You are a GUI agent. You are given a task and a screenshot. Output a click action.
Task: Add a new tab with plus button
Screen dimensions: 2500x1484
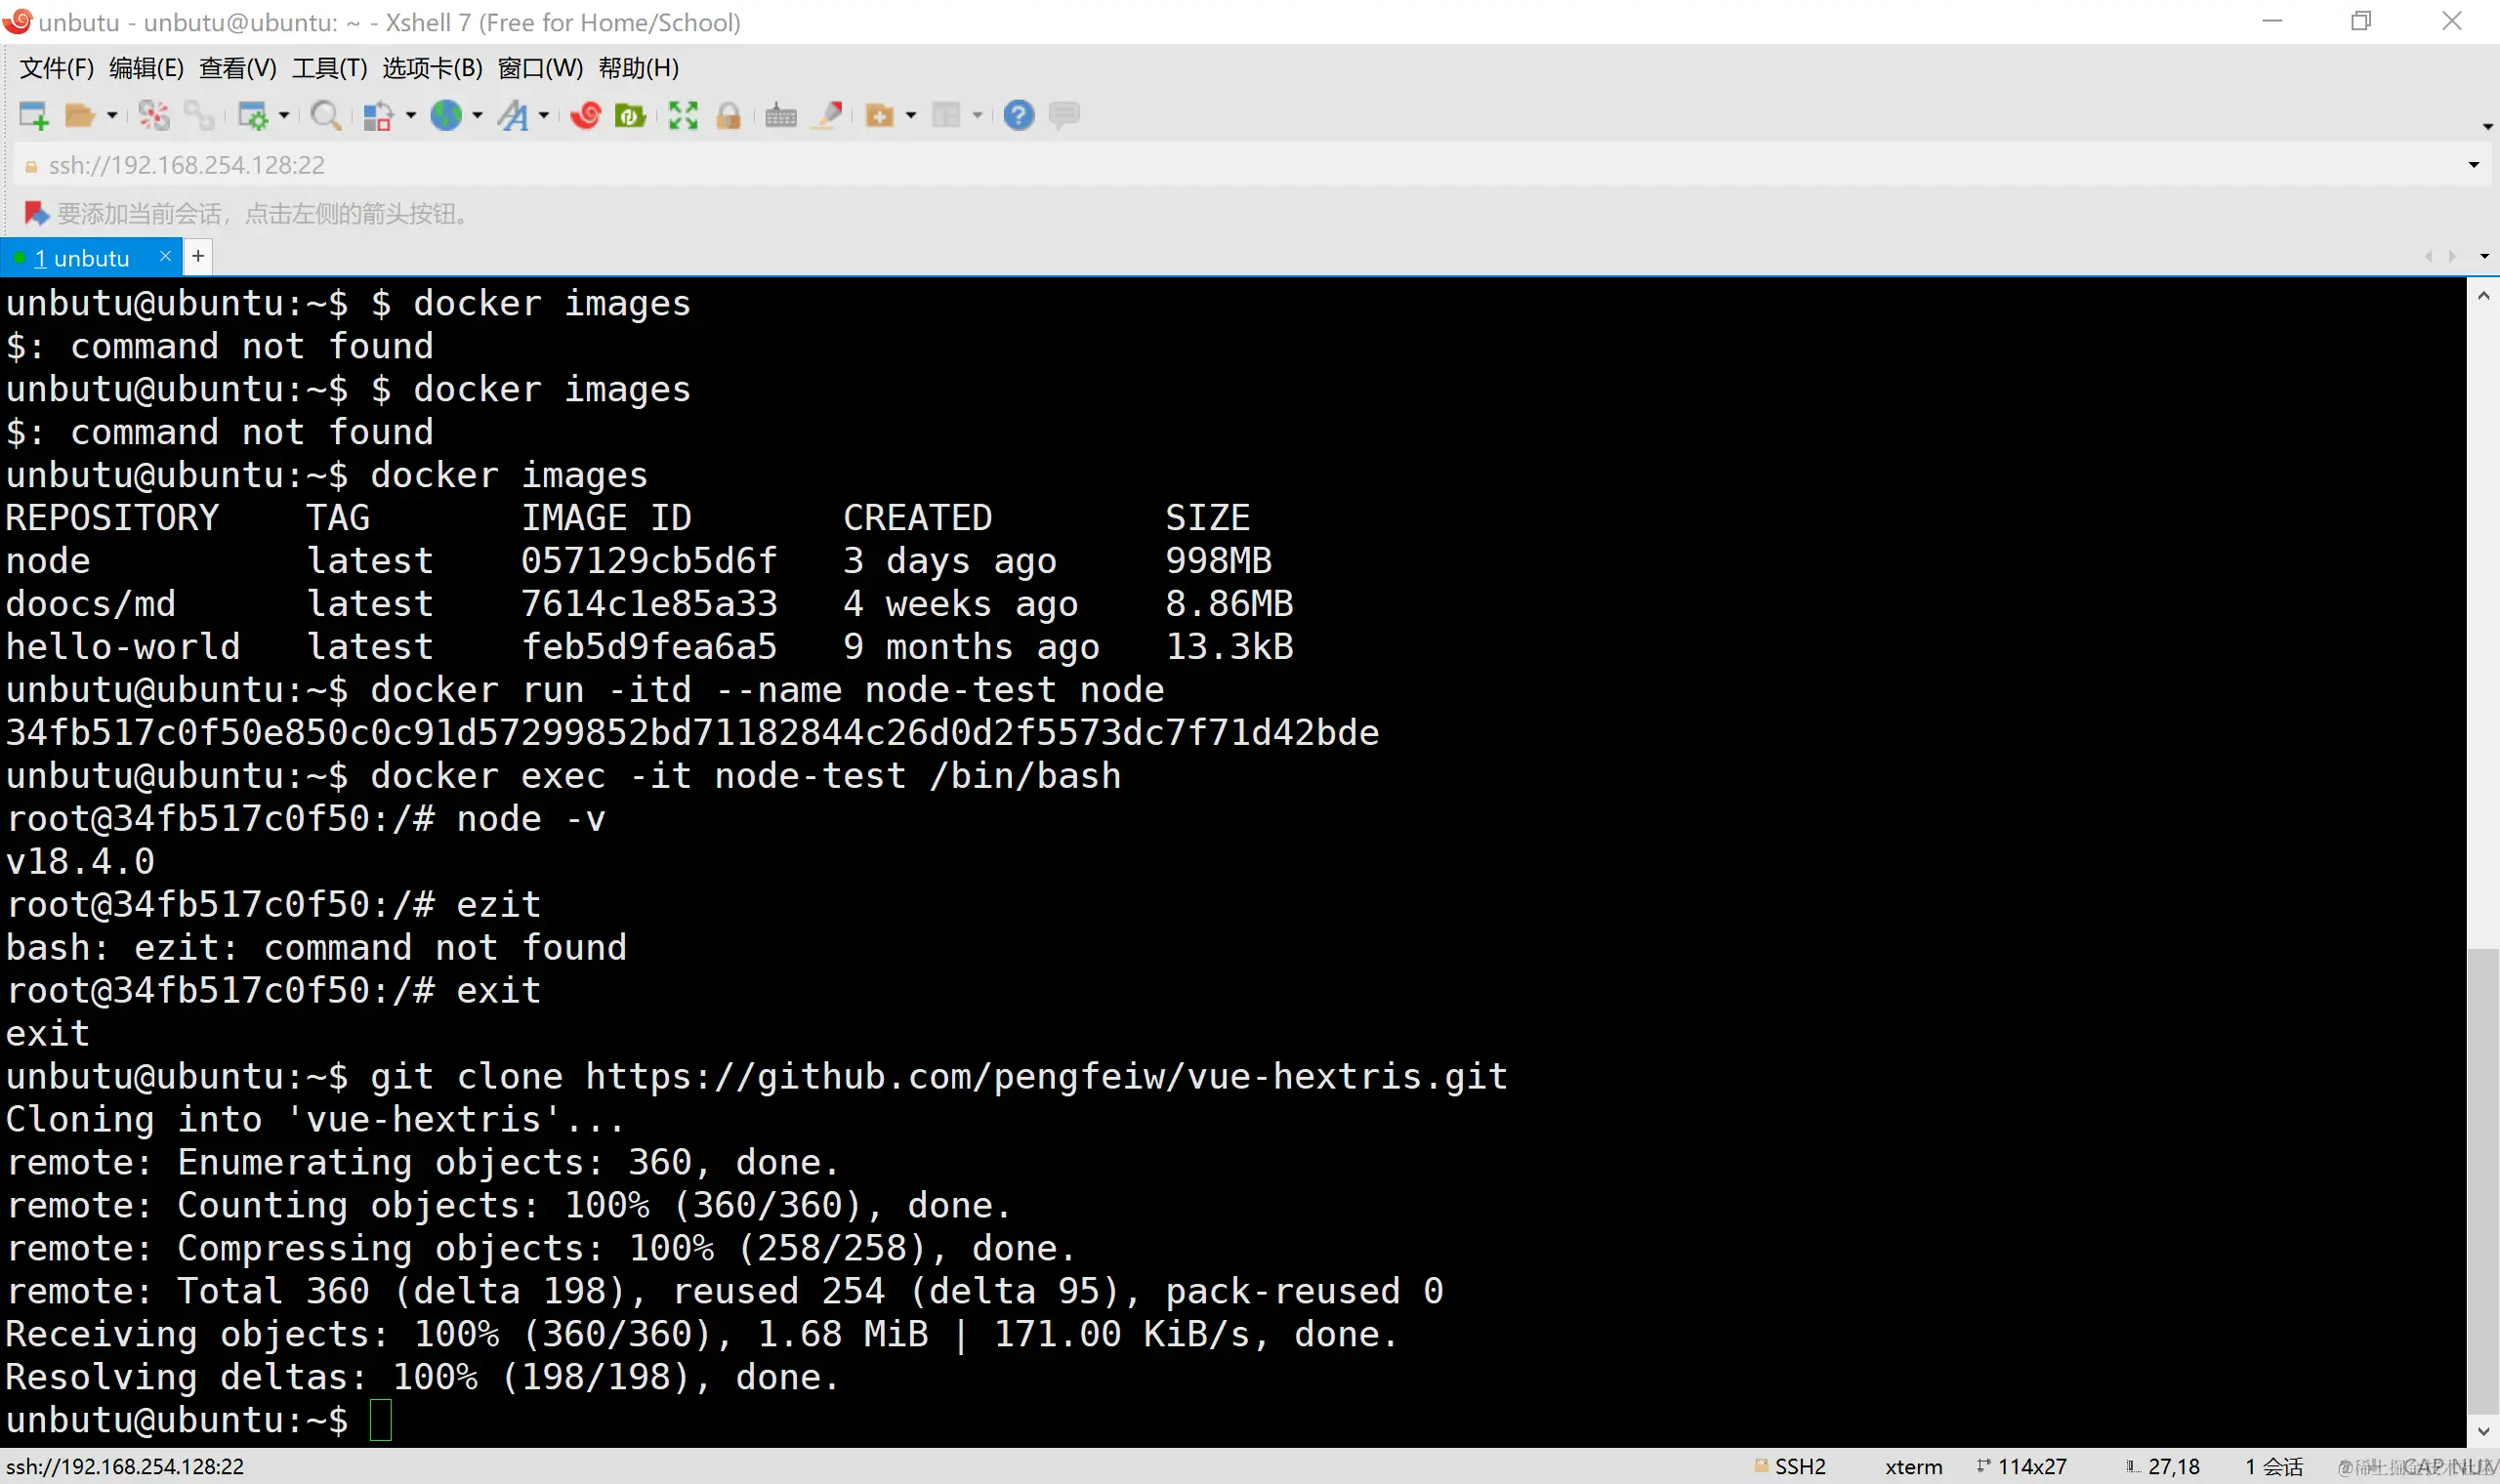tap(198, 257)
